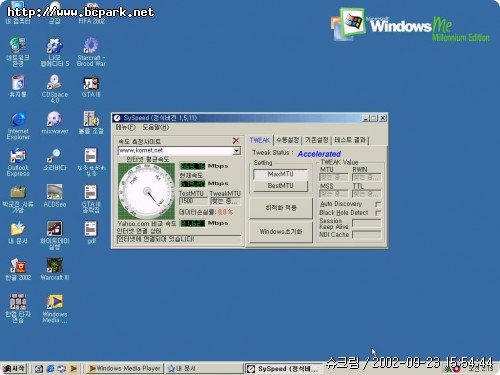Click the NDI Cache field

pos(366,235)
